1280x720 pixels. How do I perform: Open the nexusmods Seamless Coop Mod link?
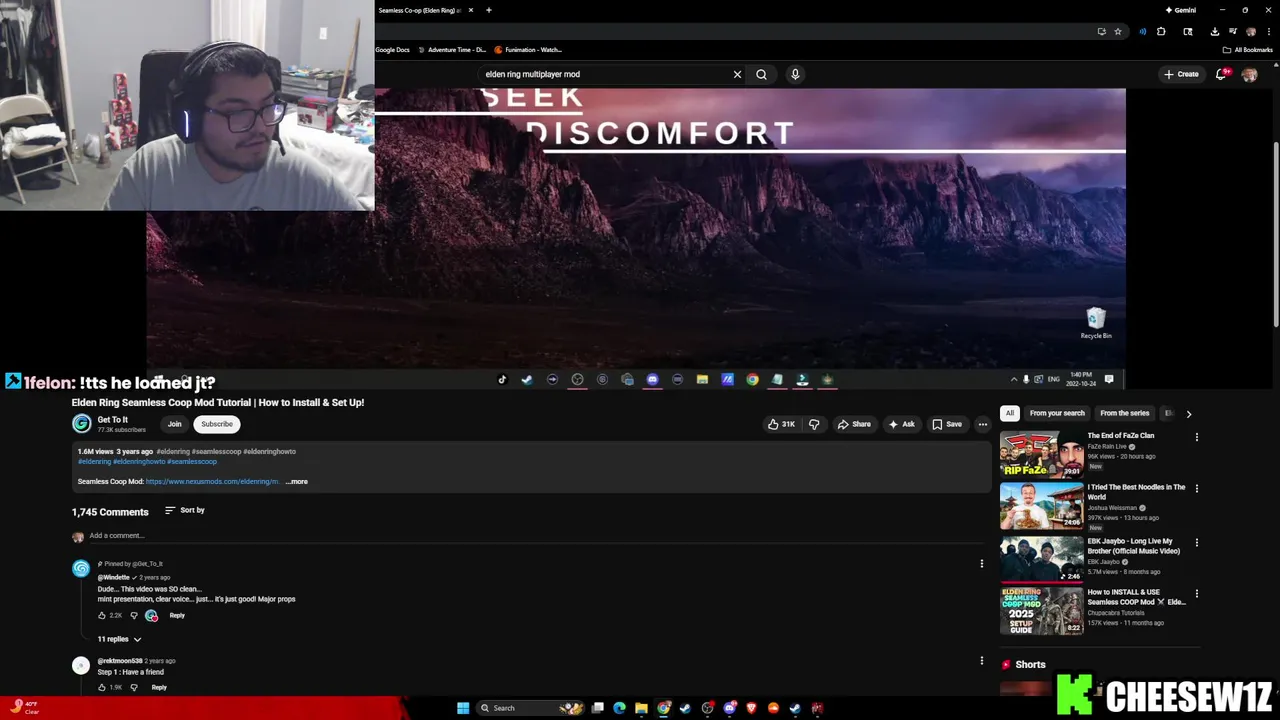tap(213, 482)
